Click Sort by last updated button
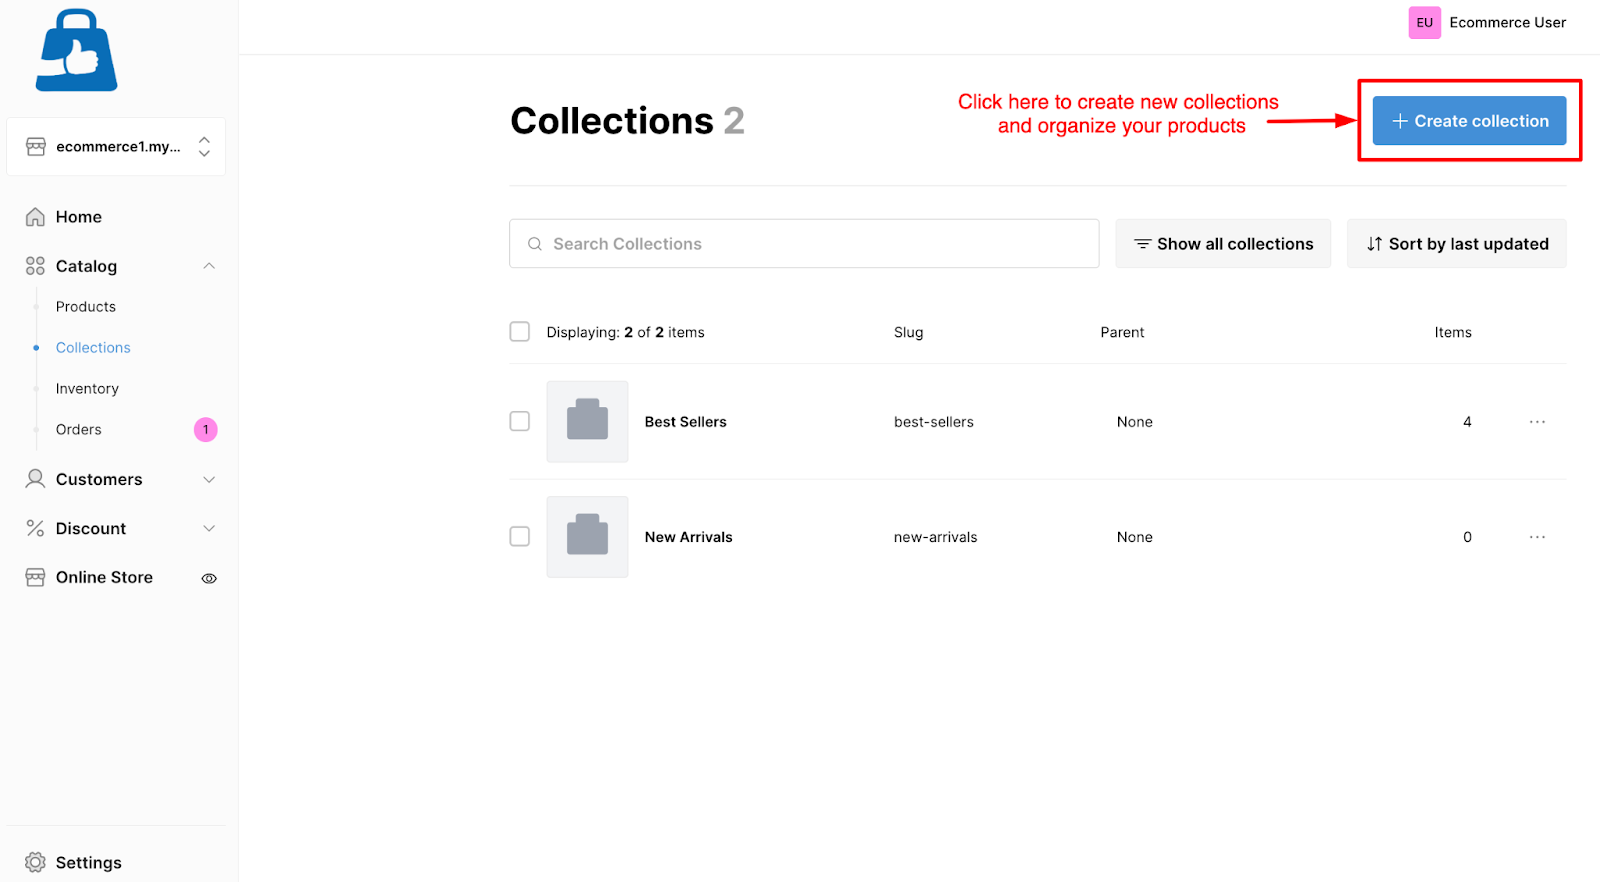This screenshot has width=1600, height=882. point(1457,244)
